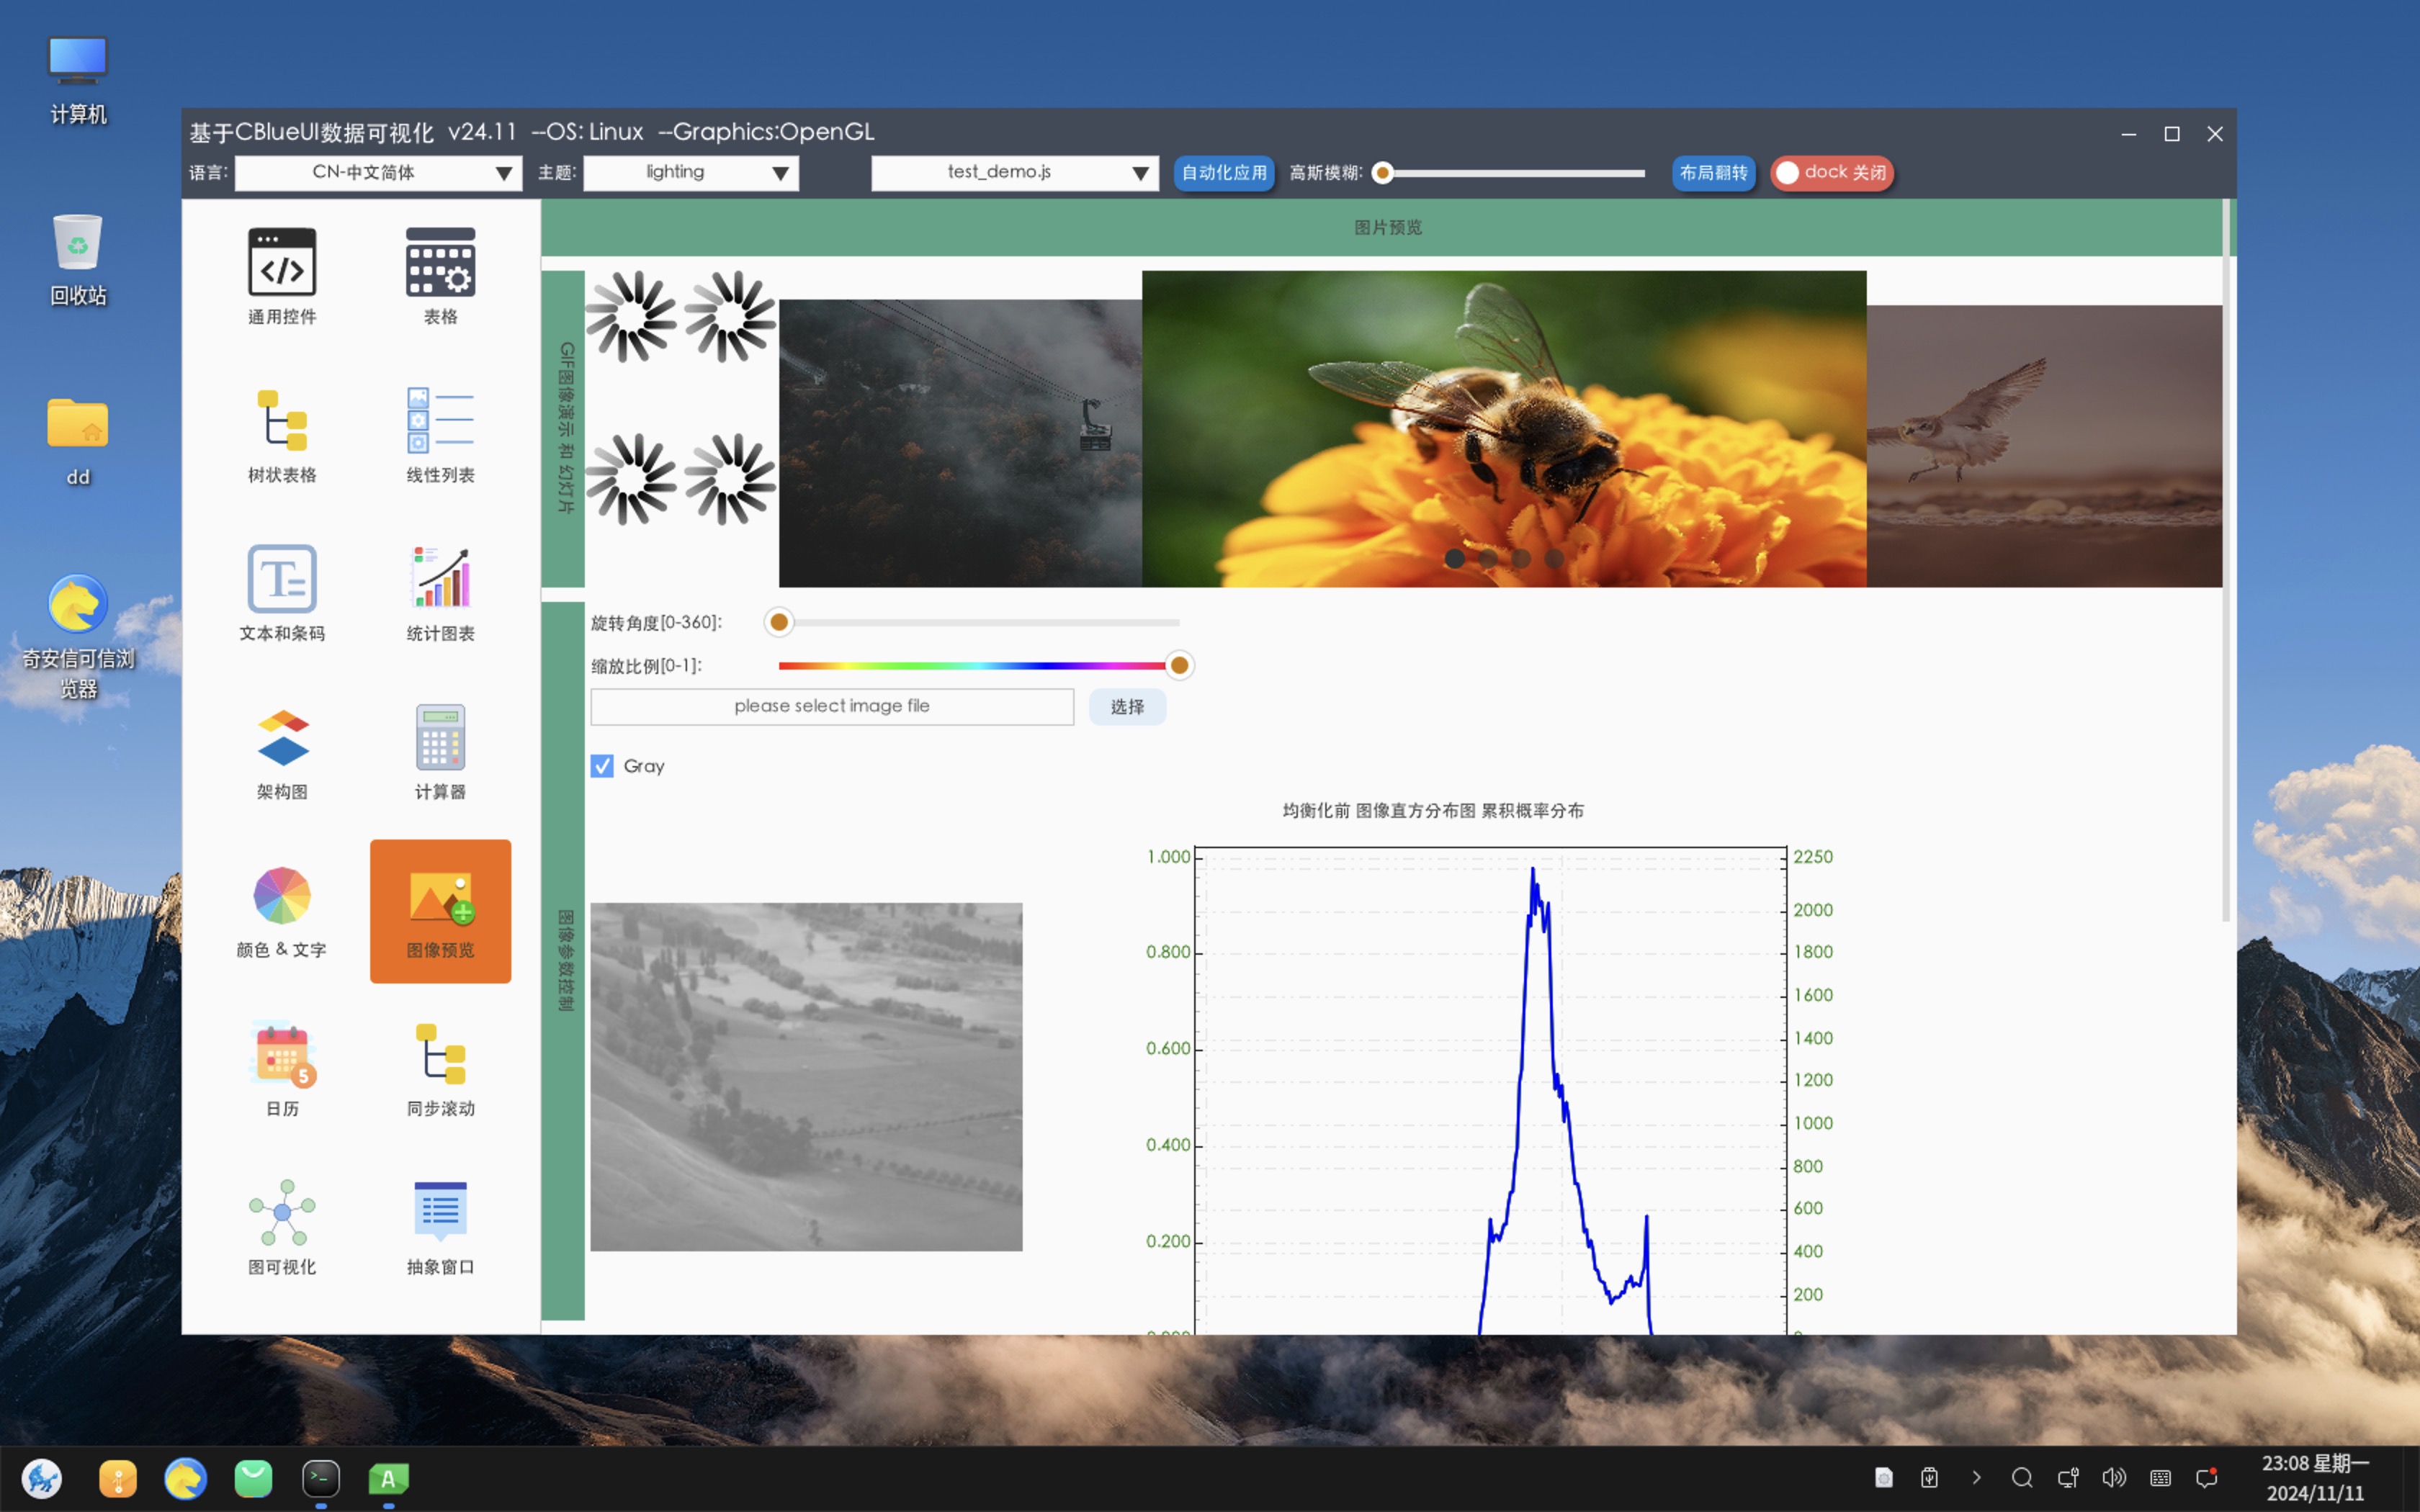Viewport: 2420px width, 1512px height.
Task: Select the 图像参数控制 vertical tab
Action: coord(563,961)
